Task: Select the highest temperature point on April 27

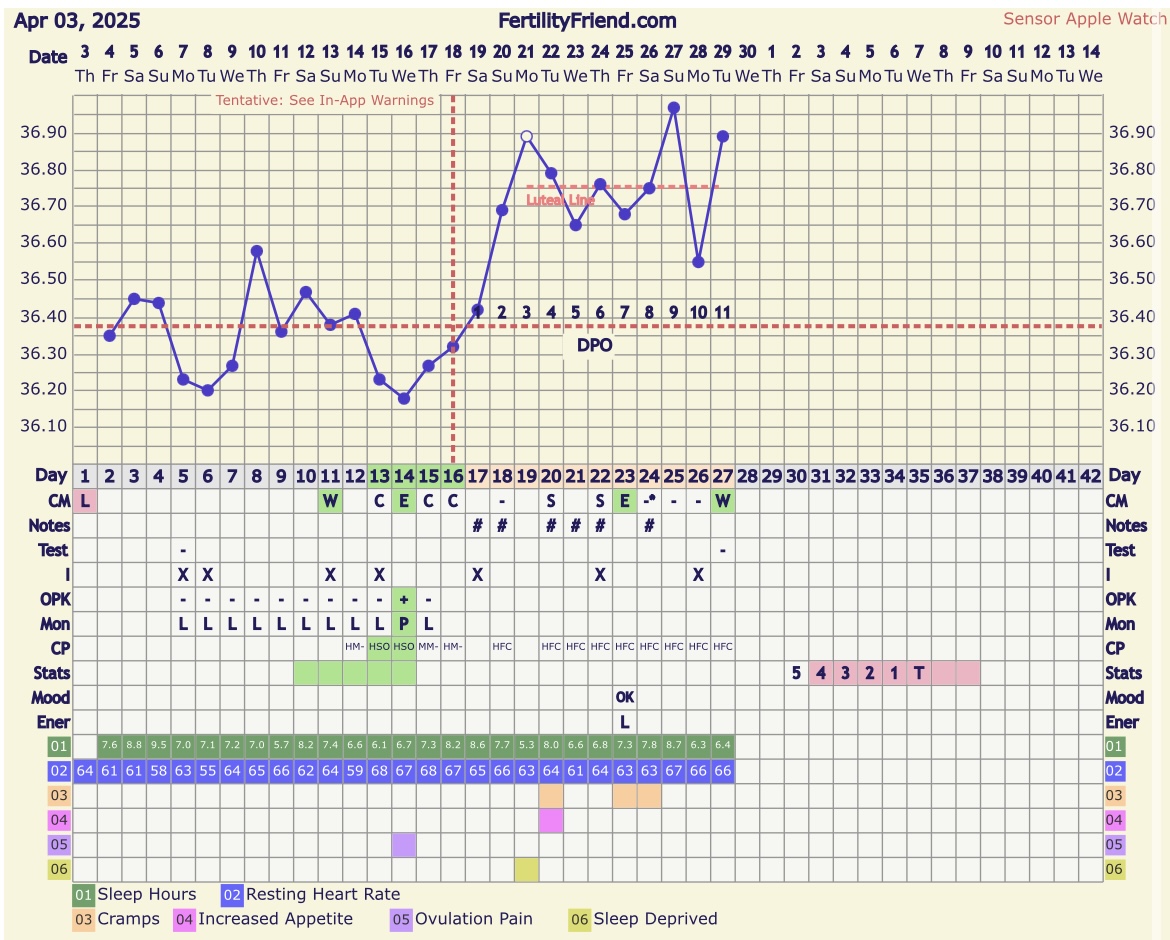Action: coord(674,107)
